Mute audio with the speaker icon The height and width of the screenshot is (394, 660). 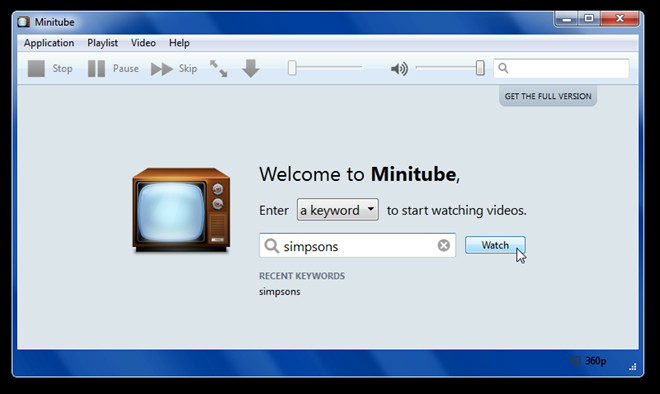pyautogui.click(x=399, y=69)
